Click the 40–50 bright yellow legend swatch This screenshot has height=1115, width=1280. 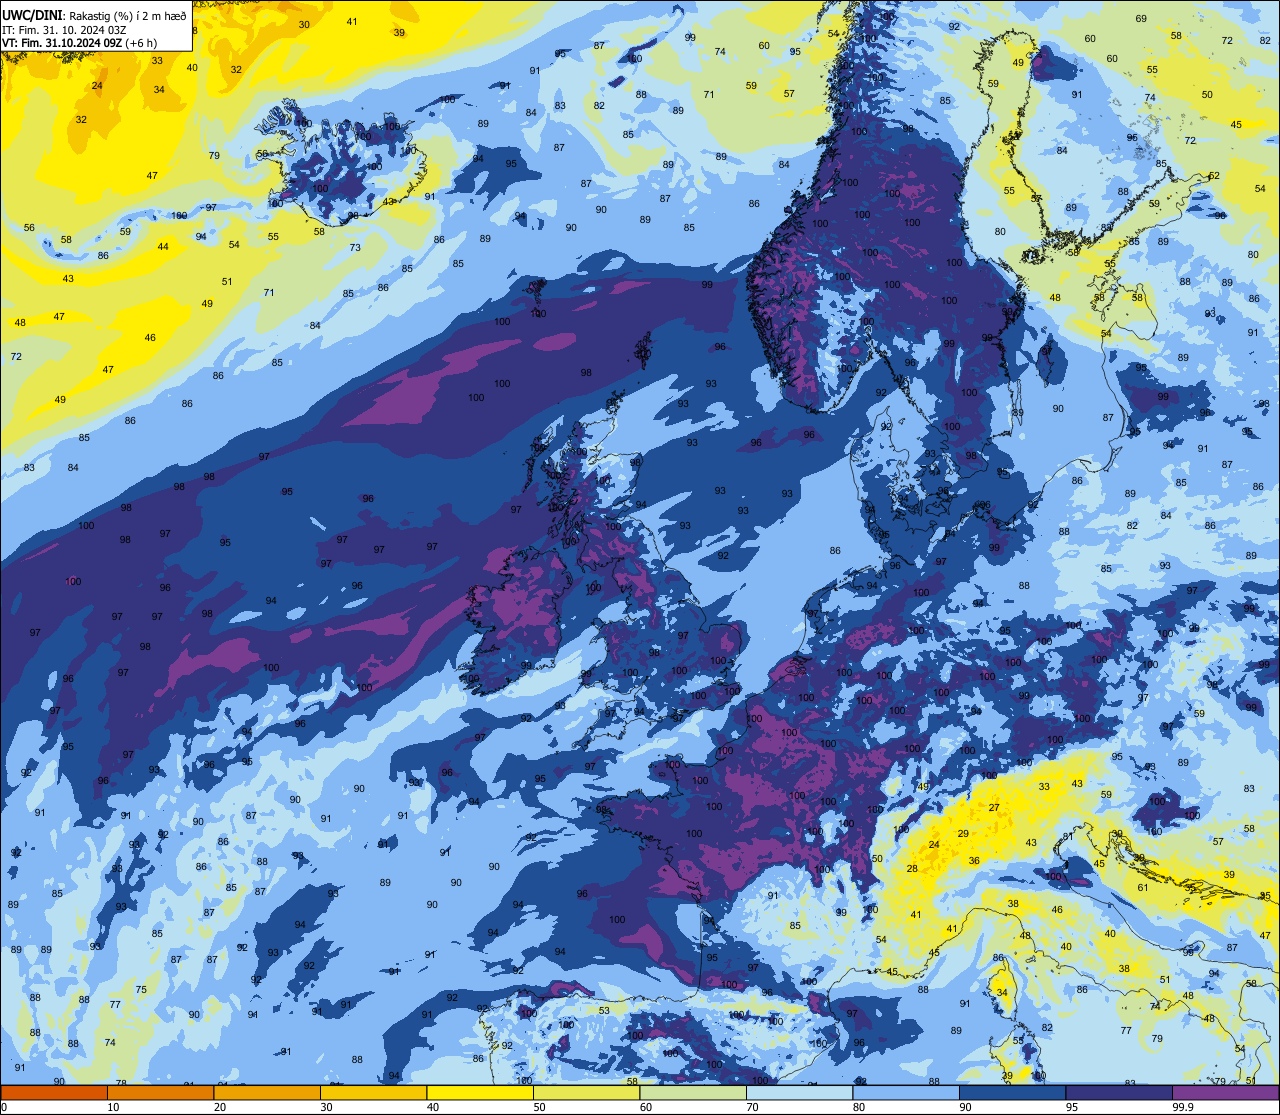[479, 1092]
